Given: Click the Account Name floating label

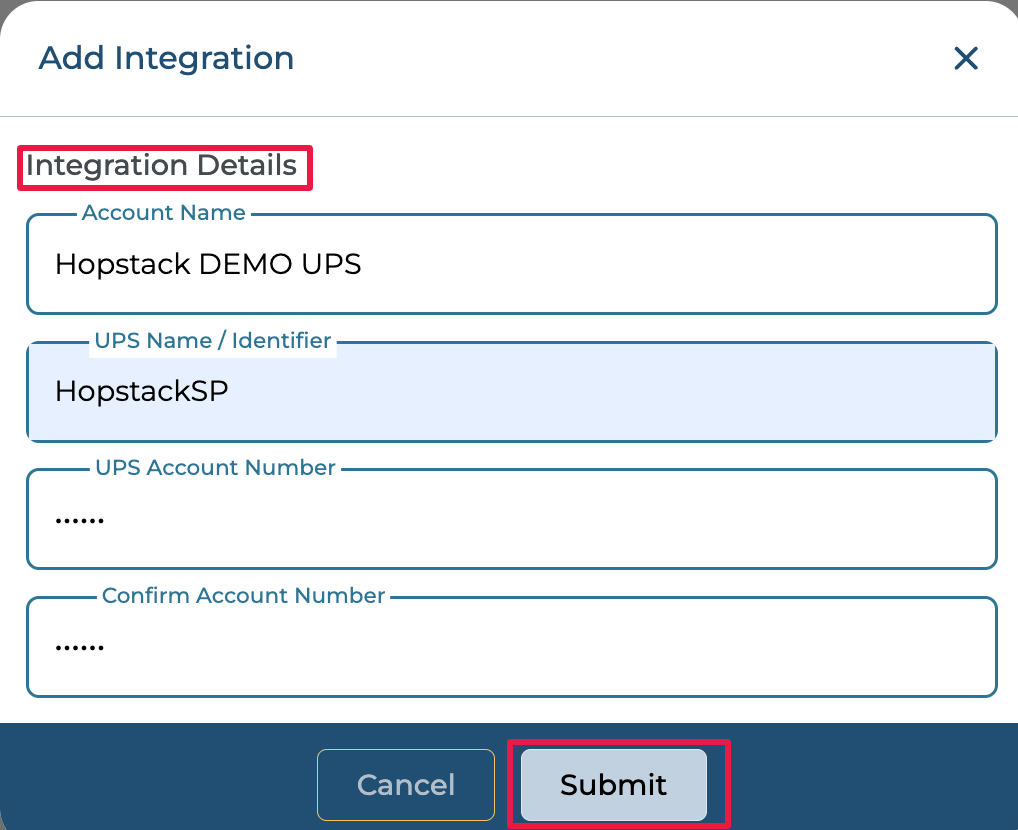Looking at the screenshot, I should click(163, 213).
